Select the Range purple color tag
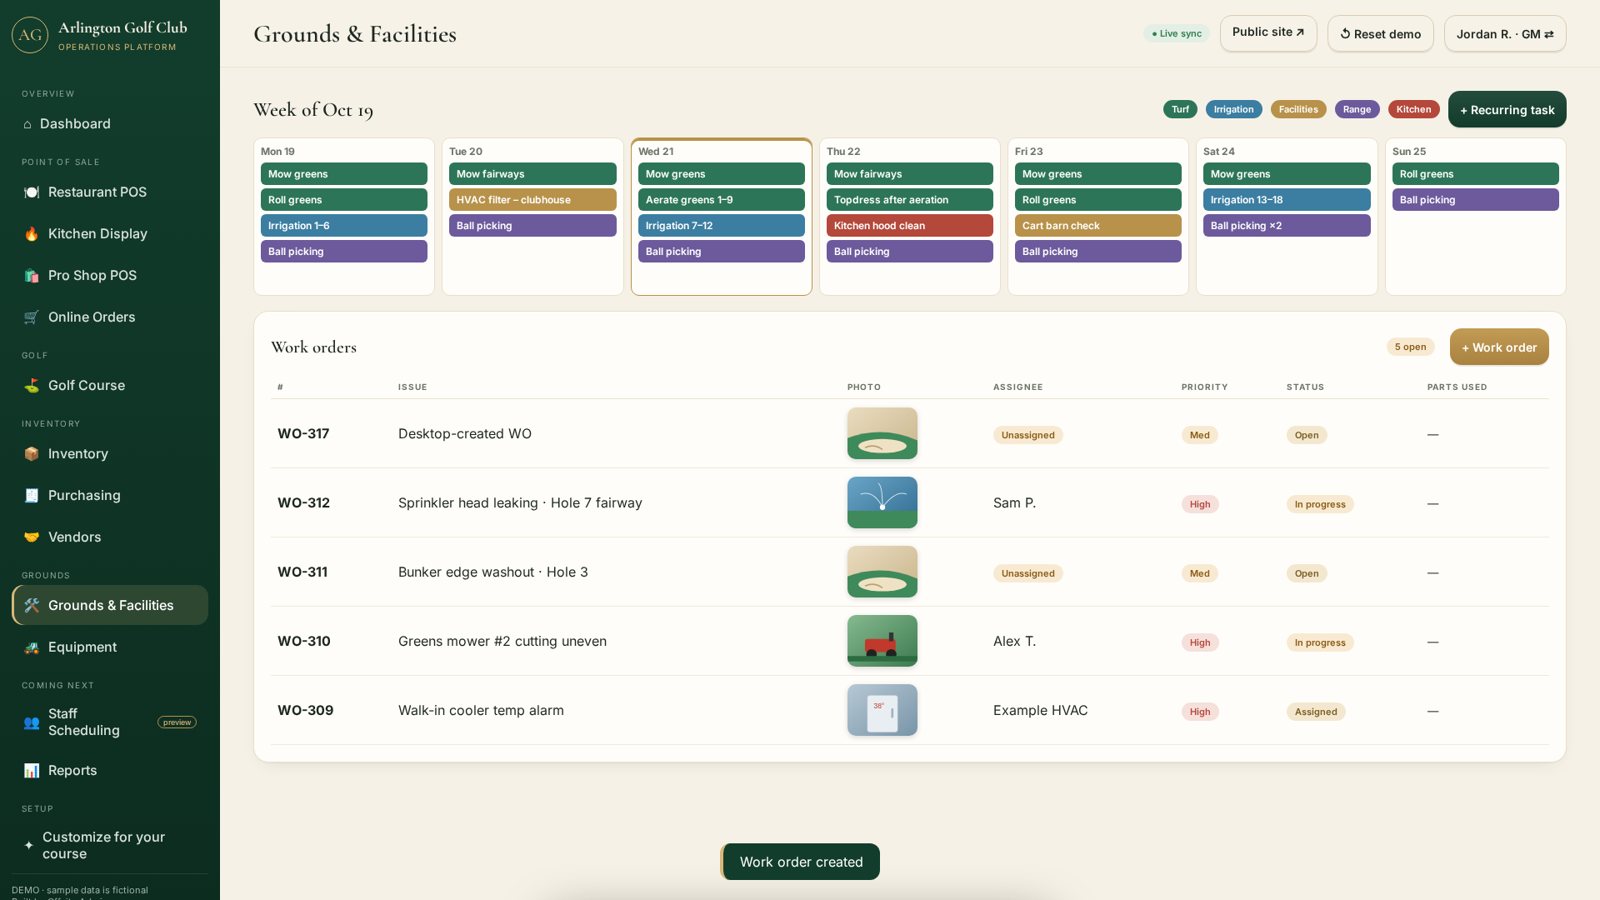The image size is (1600, 900). click(x=1356, y=109)
